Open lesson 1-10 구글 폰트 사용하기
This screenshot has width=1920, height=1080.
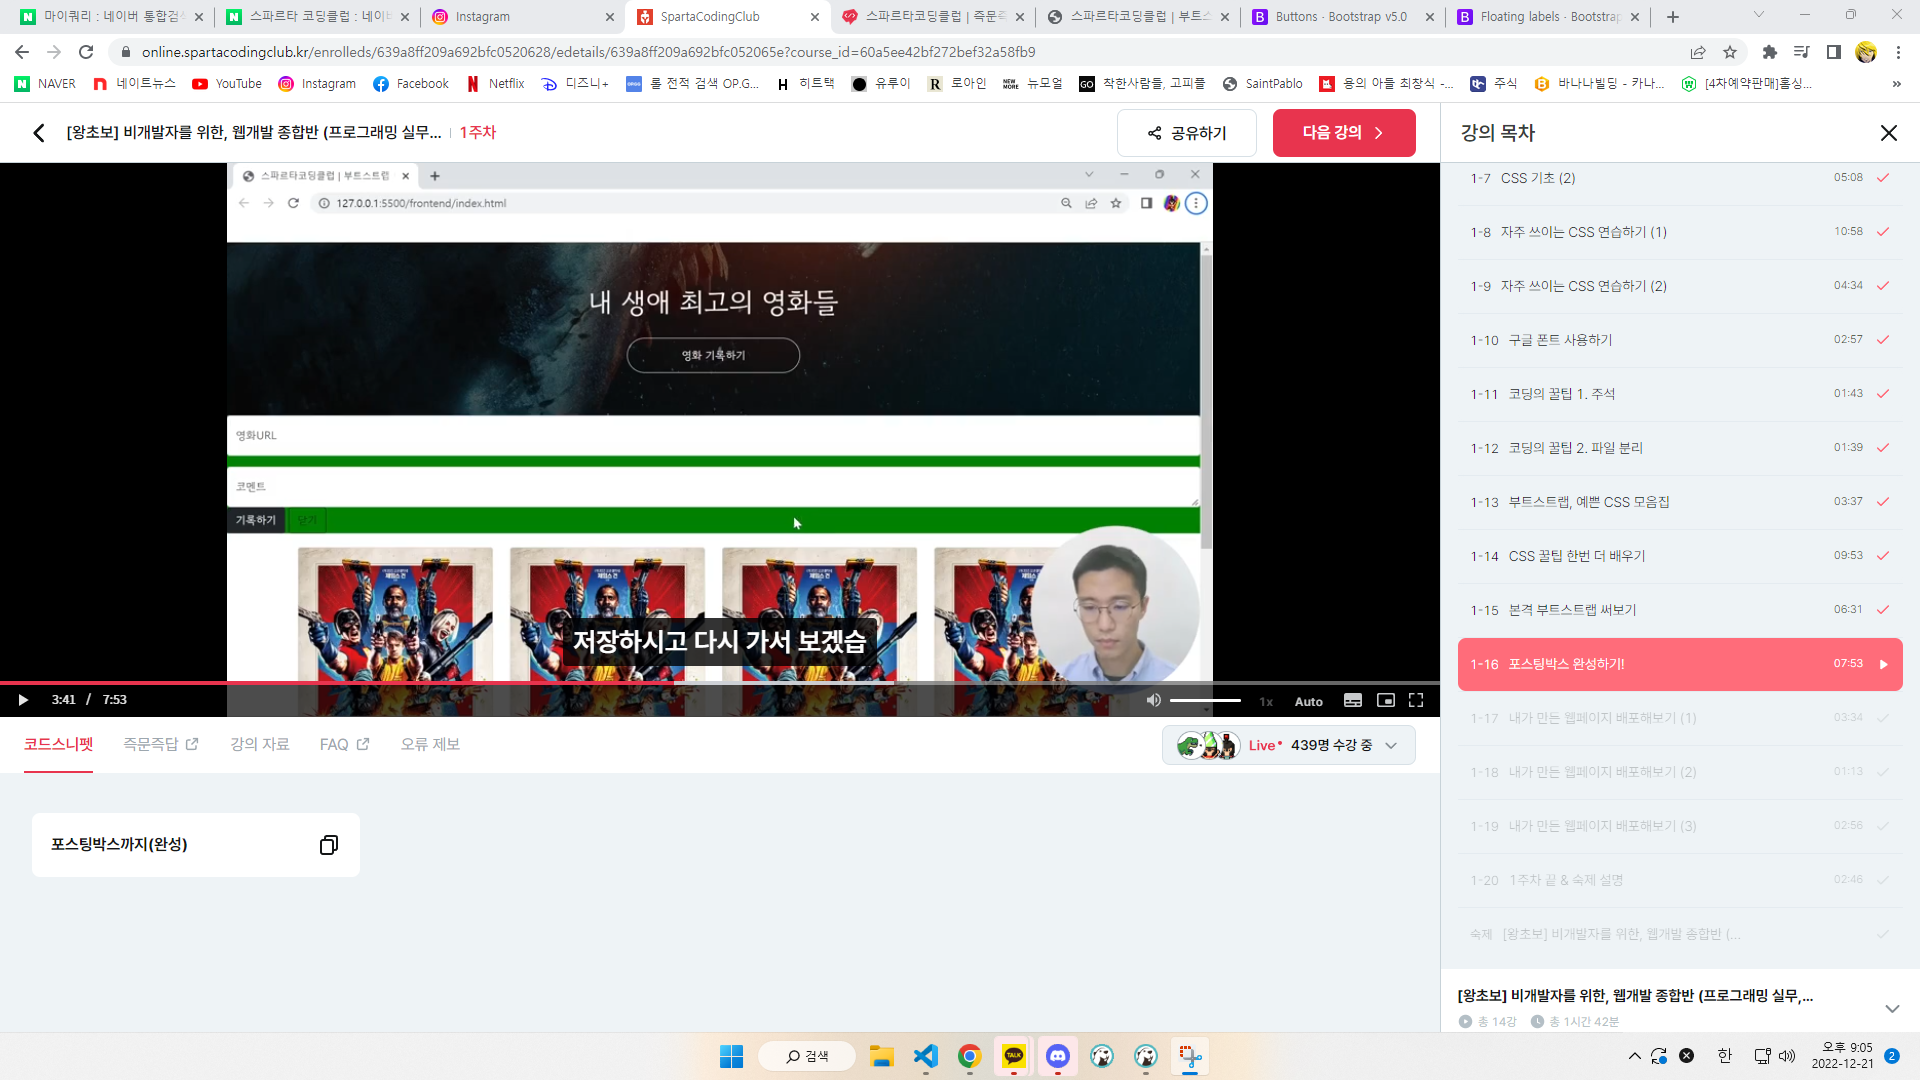[x=1679, y=340]
